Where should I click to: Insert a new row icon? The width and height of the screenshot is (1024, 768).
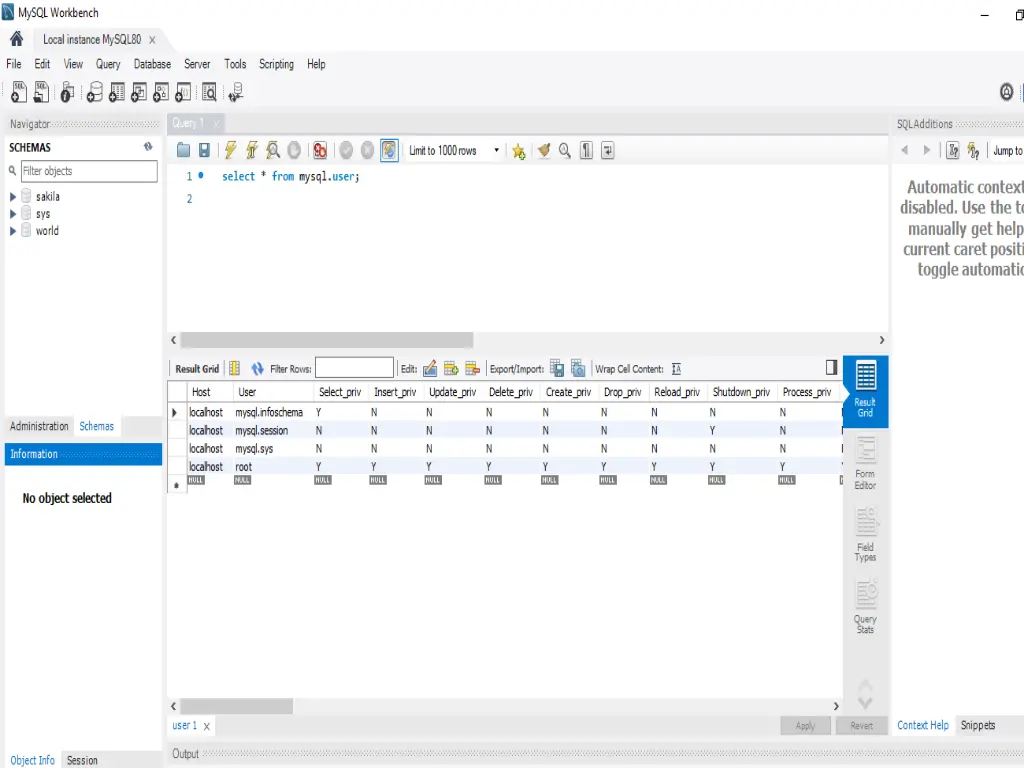(x=451, y=369)
